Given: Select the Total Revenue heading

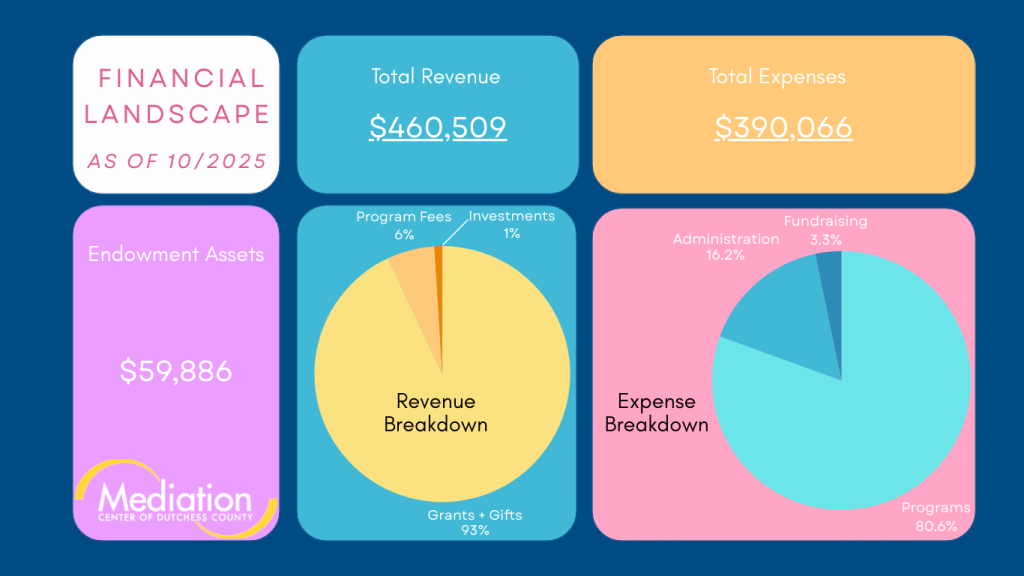Looking at the screenshot, I should (435, 77).
